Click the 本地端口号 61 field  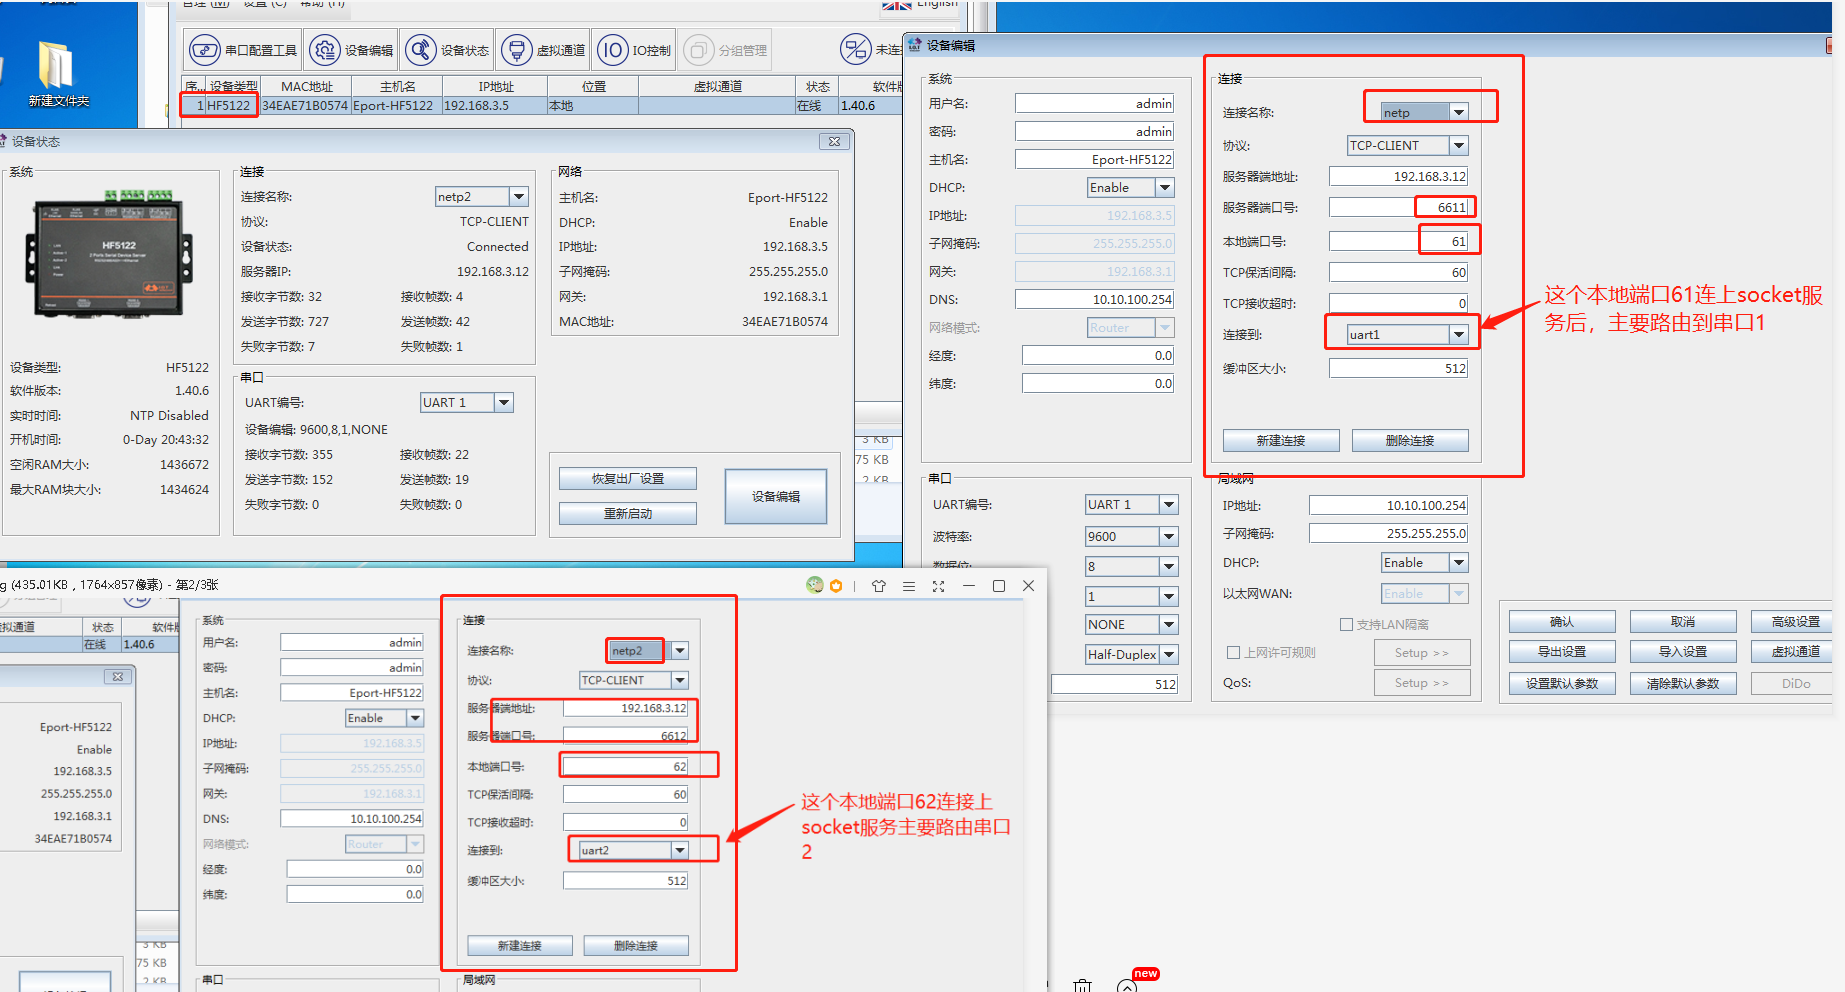pyautogui.click(x=1399, y=242)
